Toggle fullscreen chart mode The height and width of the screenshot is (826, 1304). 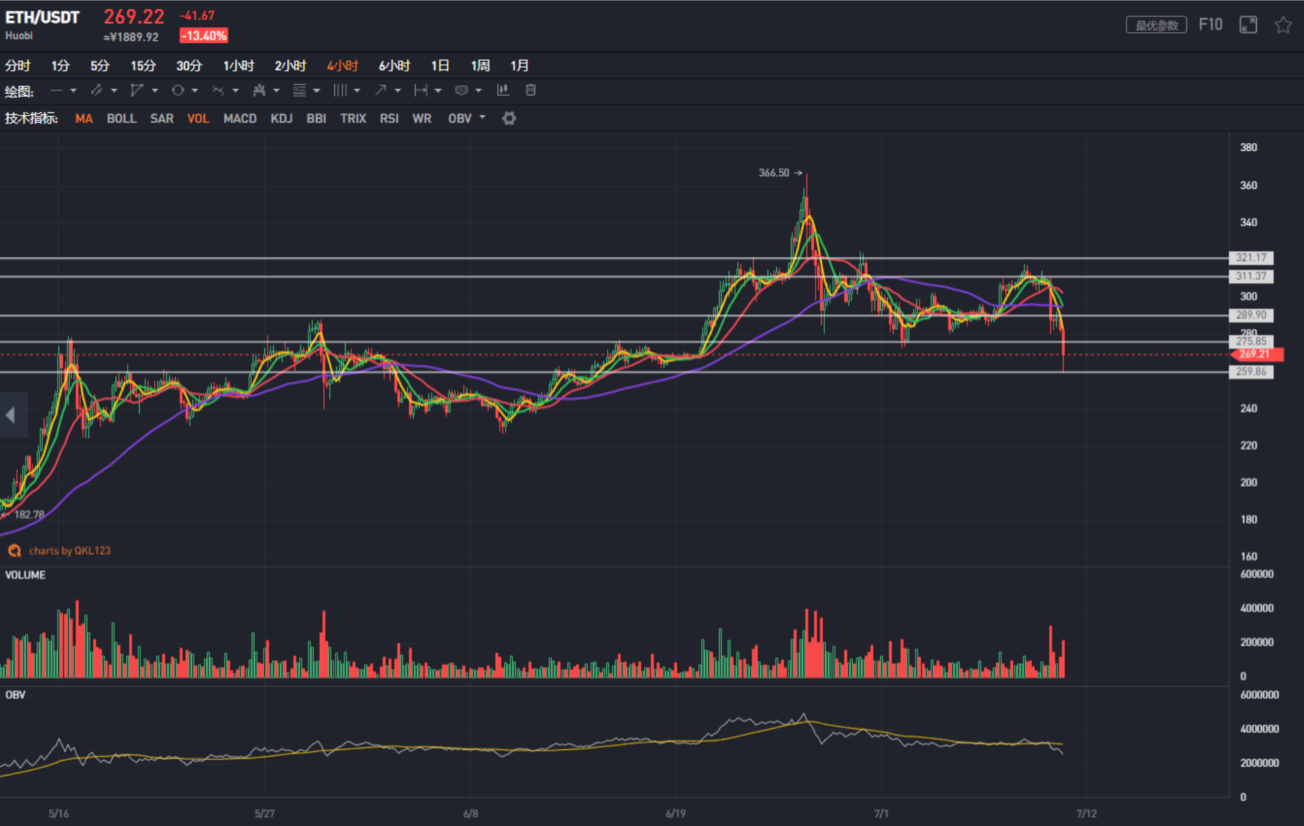point(1248,25)
